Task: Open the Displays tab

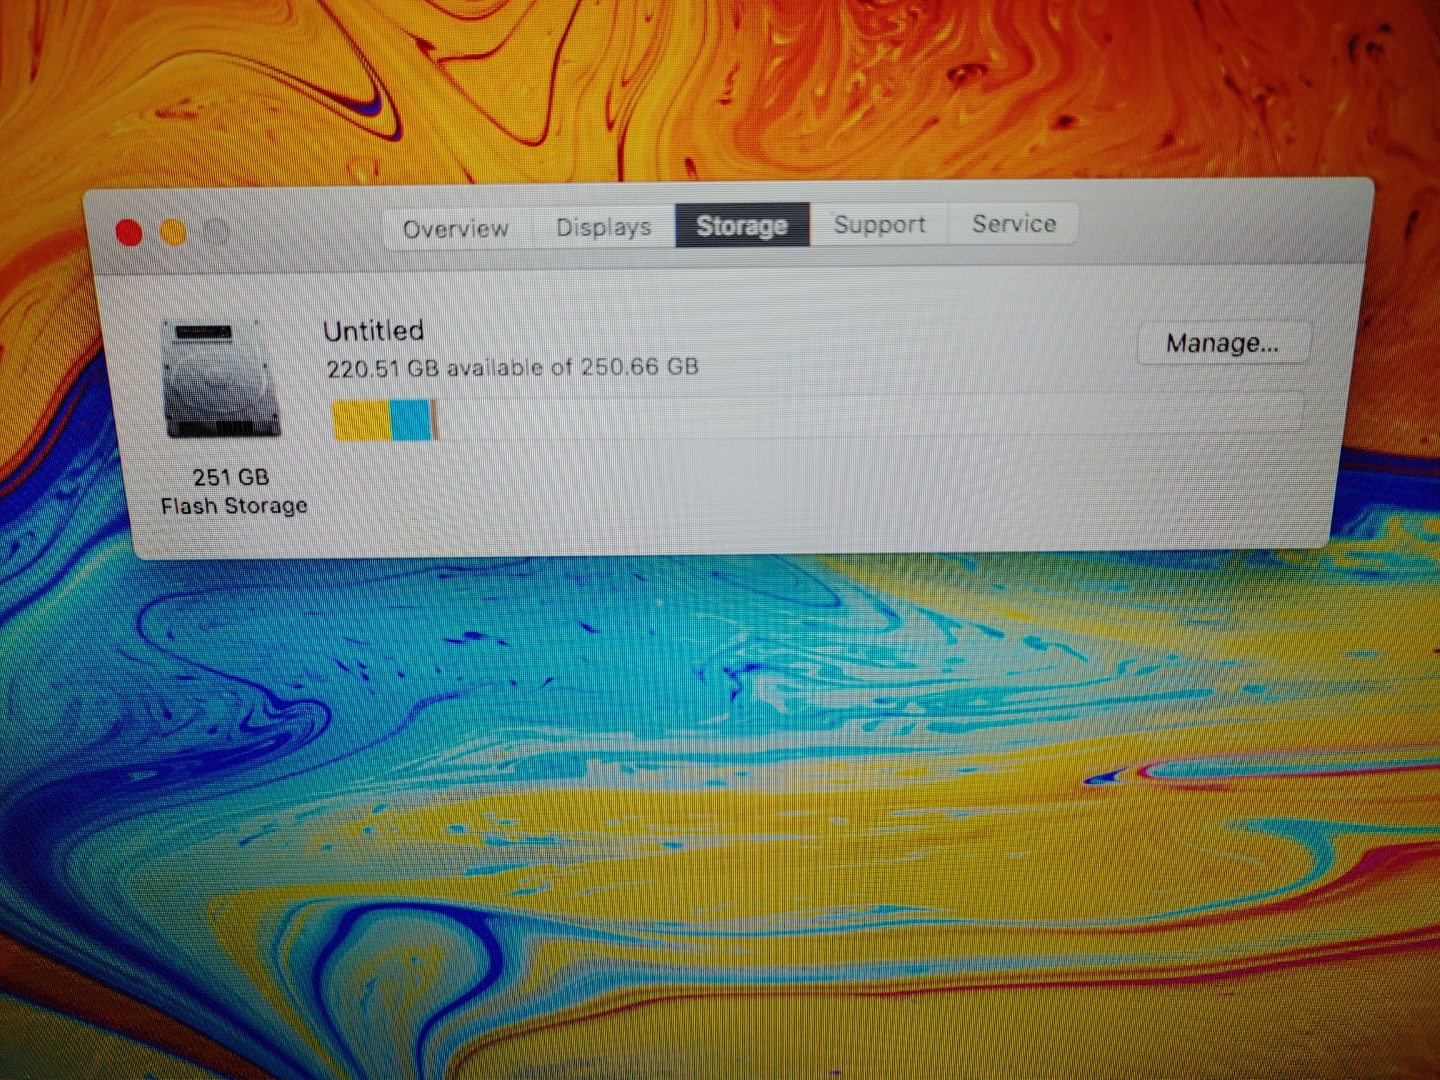Action: (x=603, y=227)
